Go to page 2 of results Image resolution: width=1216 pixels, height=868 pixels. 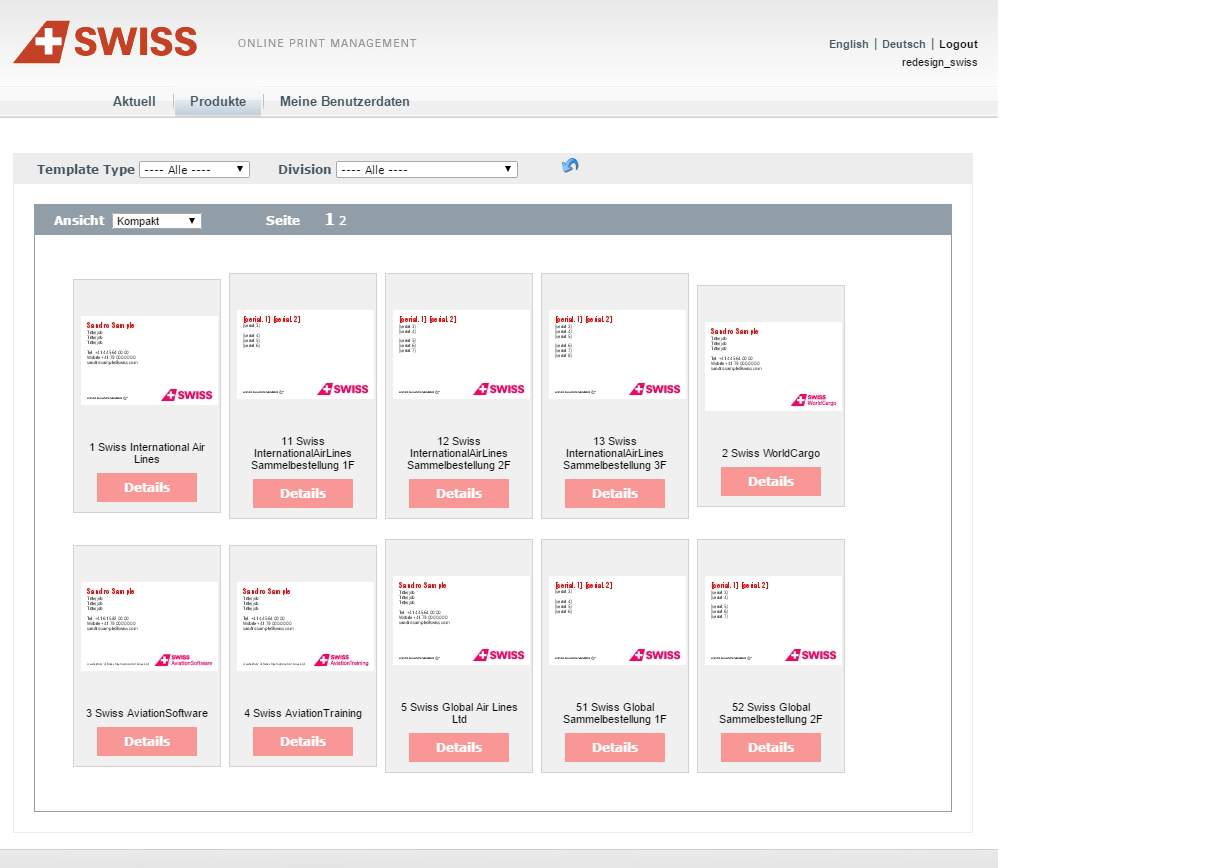click(x=343, y=221)
